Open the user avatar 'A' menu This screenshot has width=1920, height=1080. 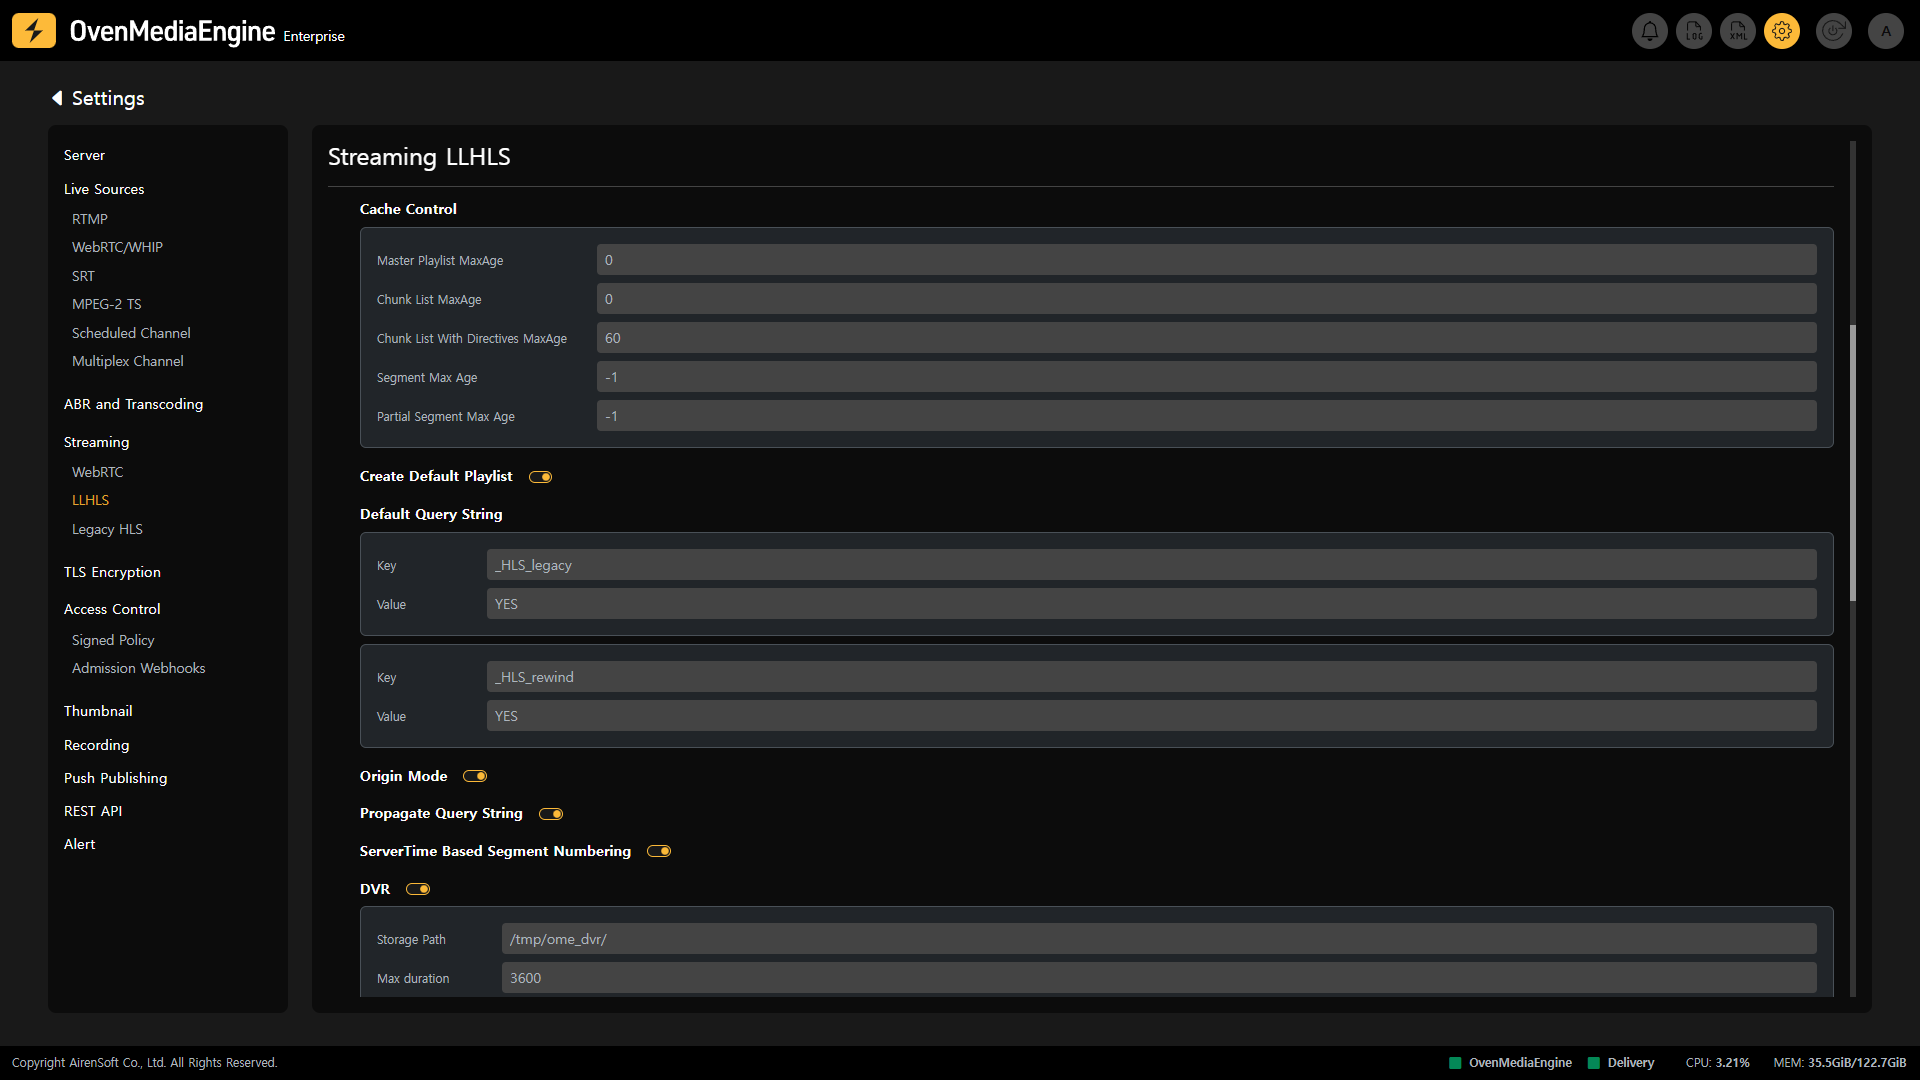(x=1886, y=31)
